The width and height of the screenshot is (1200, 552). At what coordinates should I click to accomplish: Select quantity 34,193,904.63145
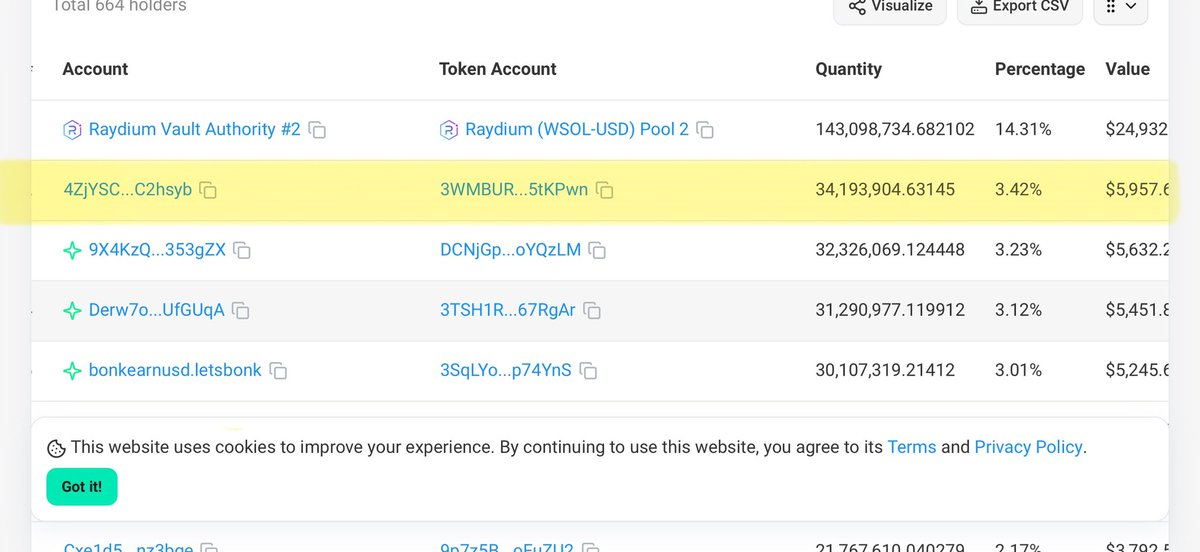pyautogui.click(x=885, y=190)
